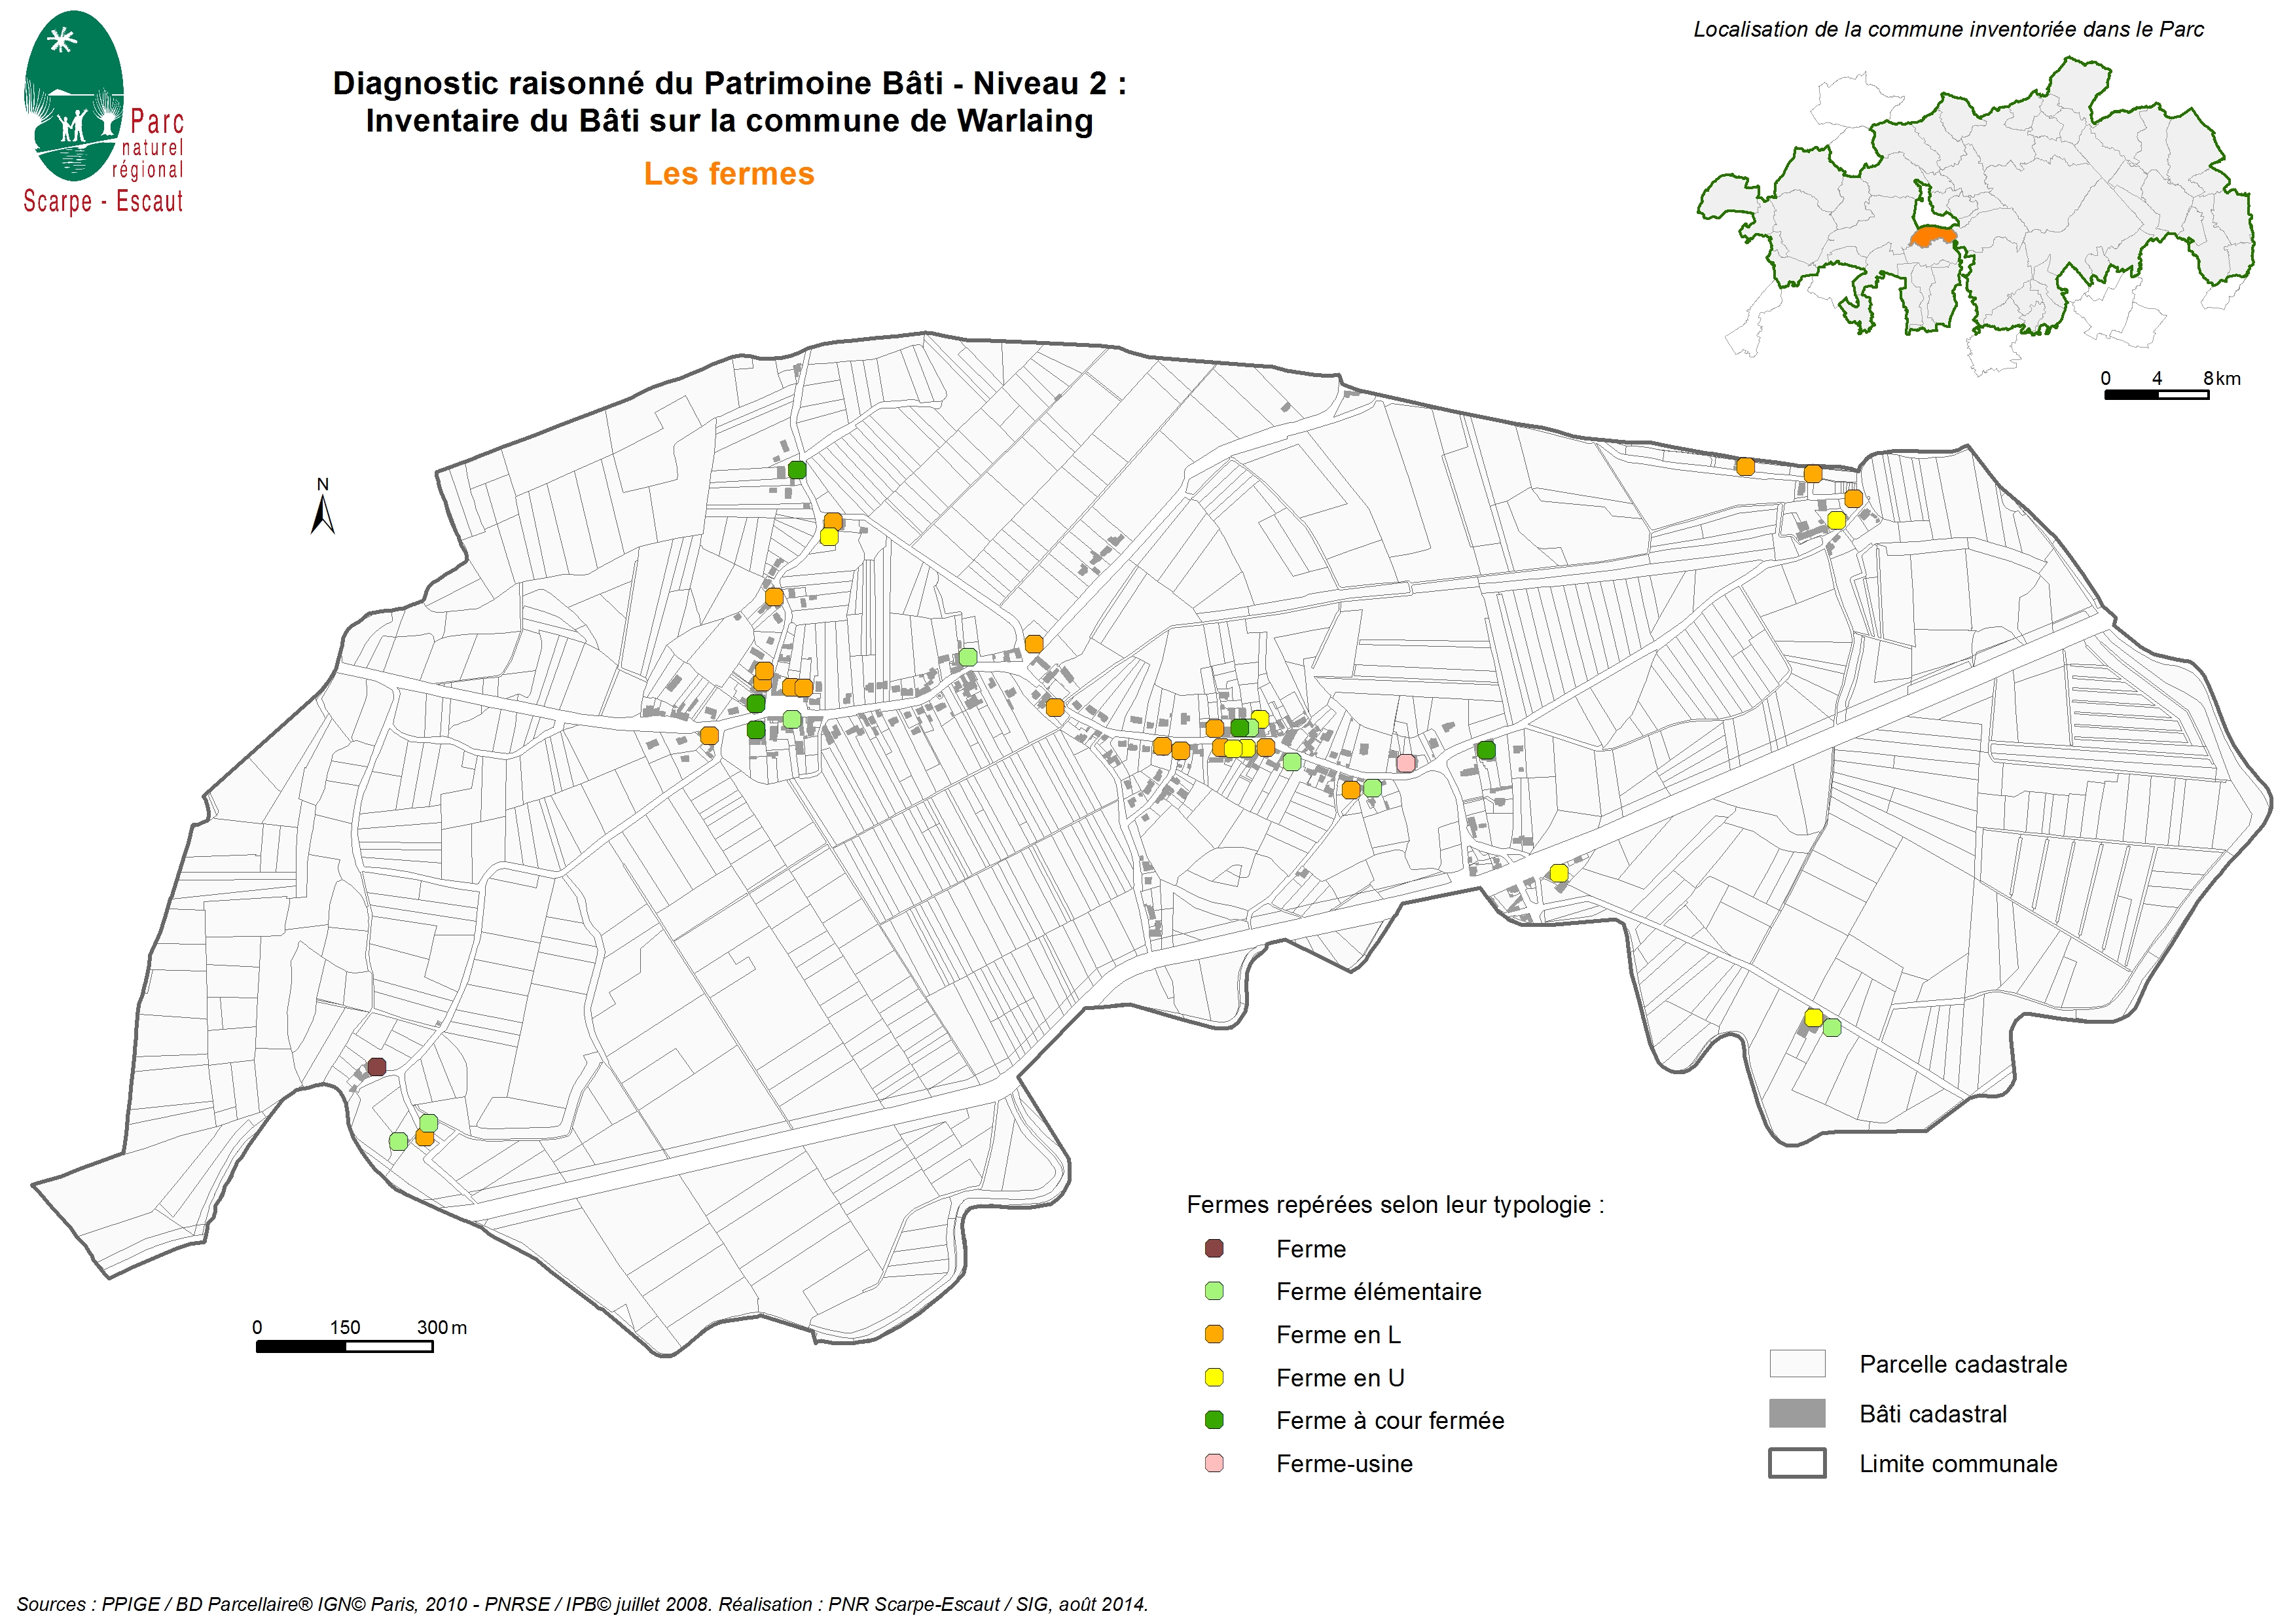Click the 'Bâti cadastral' legend label
Image resolution: width=2295 pixels, height=1624 pixels.
tap(1933, 1414)
